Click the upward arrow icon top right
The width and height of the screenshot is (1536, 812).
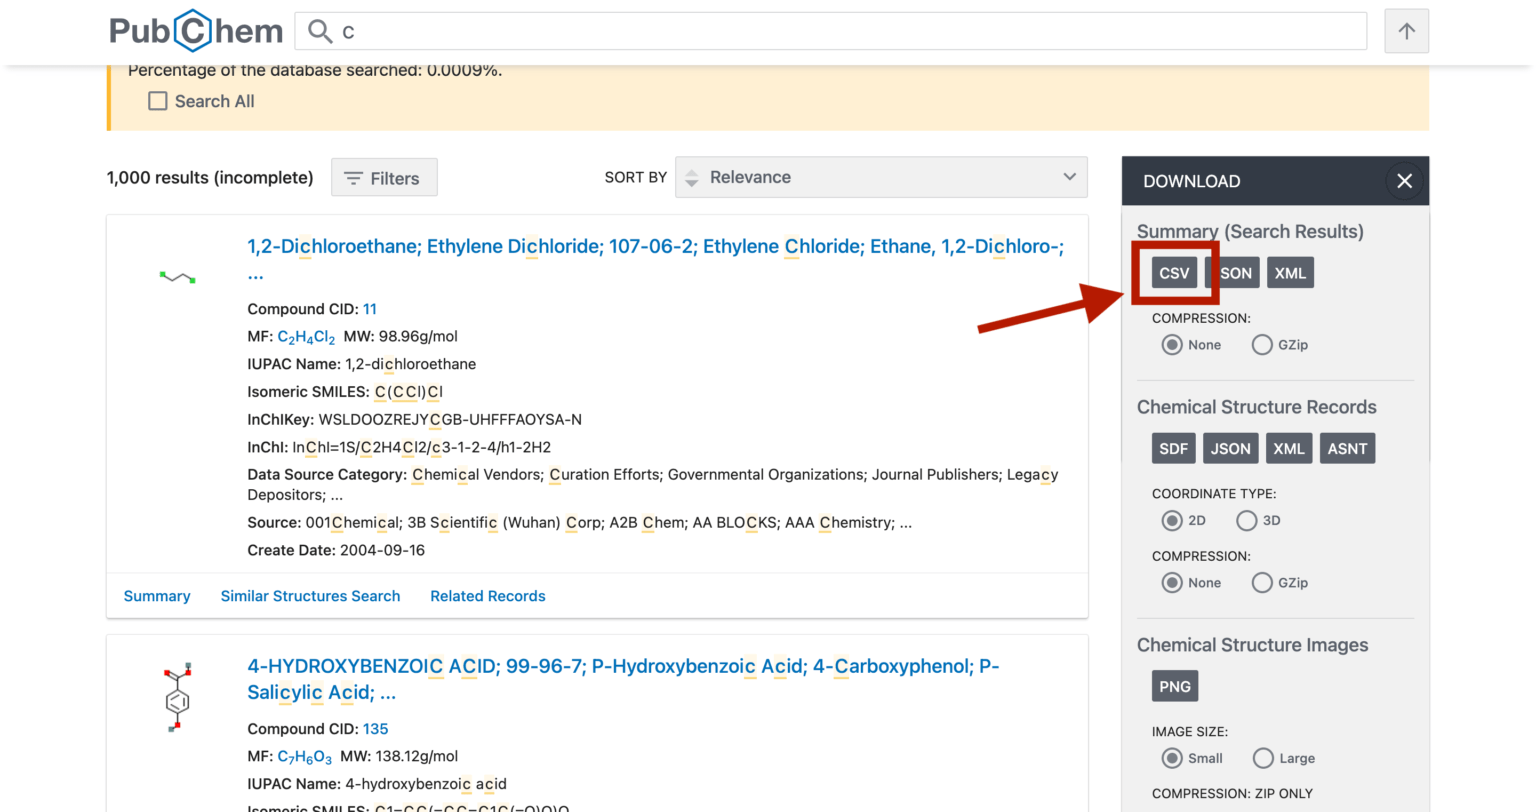[1406, 31]
